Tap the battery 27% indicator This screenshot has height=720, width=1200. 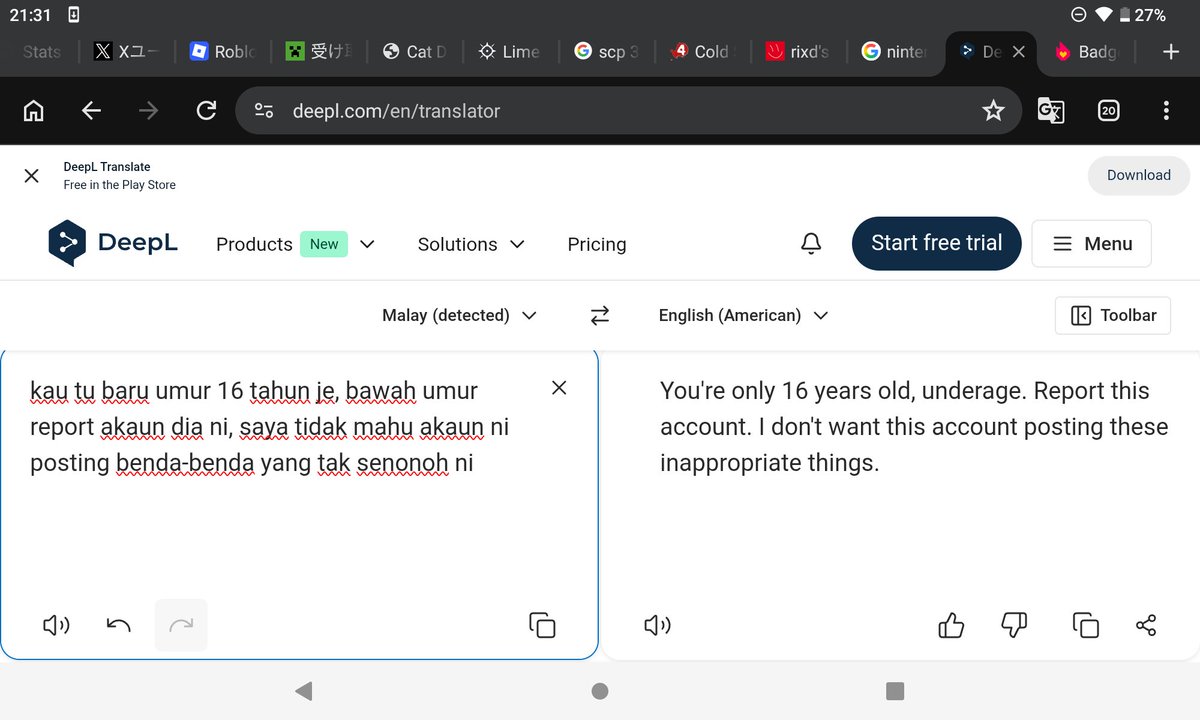[1142, 15]
